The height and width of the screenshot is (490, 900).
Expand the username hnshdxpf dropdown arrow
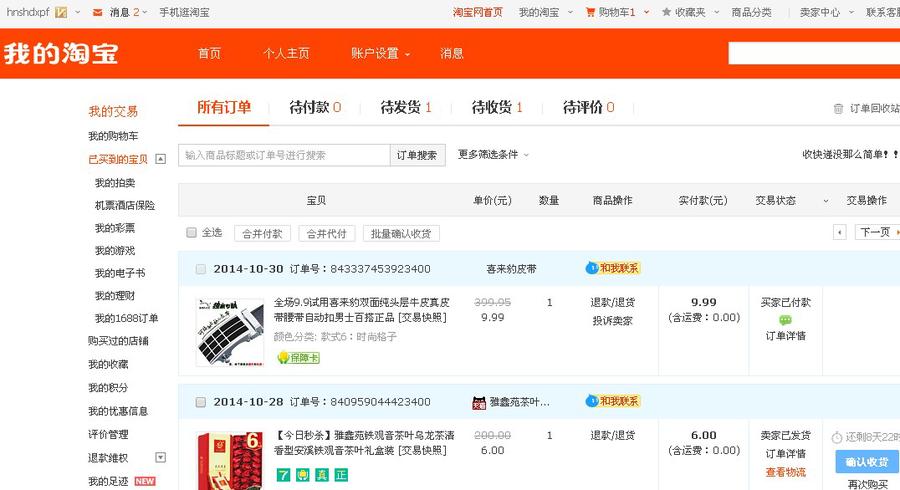[x=77, y=12]
